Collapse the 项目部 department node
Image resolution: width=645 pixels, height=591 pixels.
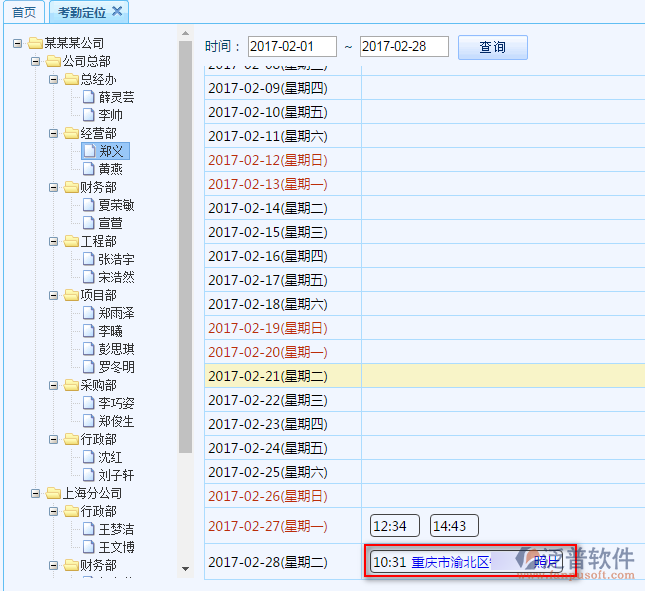point(53,295)
